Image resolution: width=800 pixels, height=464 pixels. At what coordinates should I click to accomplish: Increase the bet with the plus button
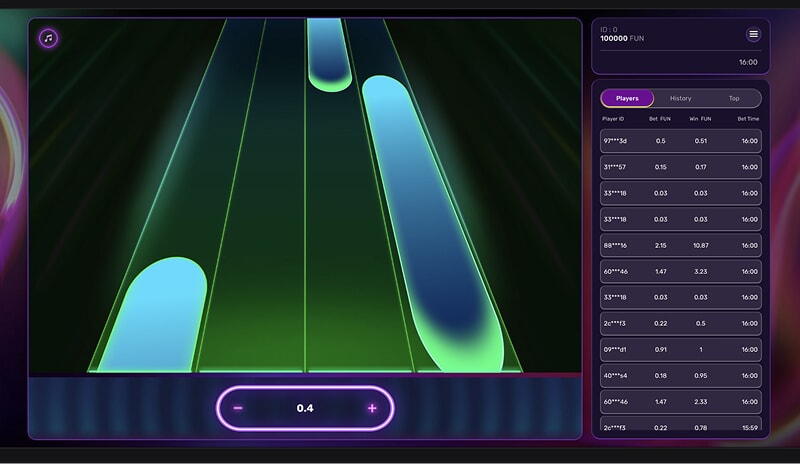(x=372, y=408)
